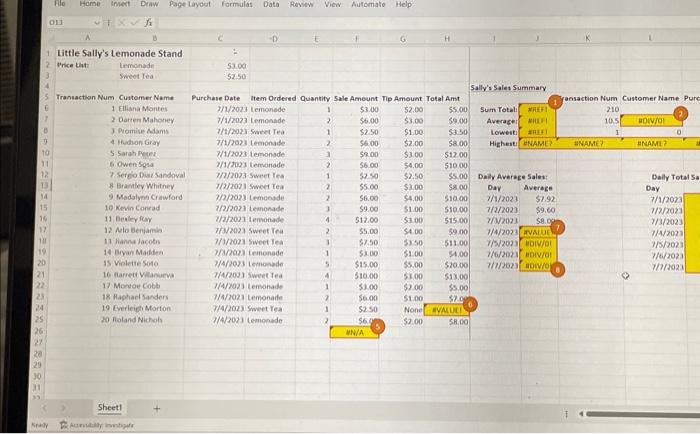Select the title cell Little Sally's Lemonade Stand

(x=120, y=53)
